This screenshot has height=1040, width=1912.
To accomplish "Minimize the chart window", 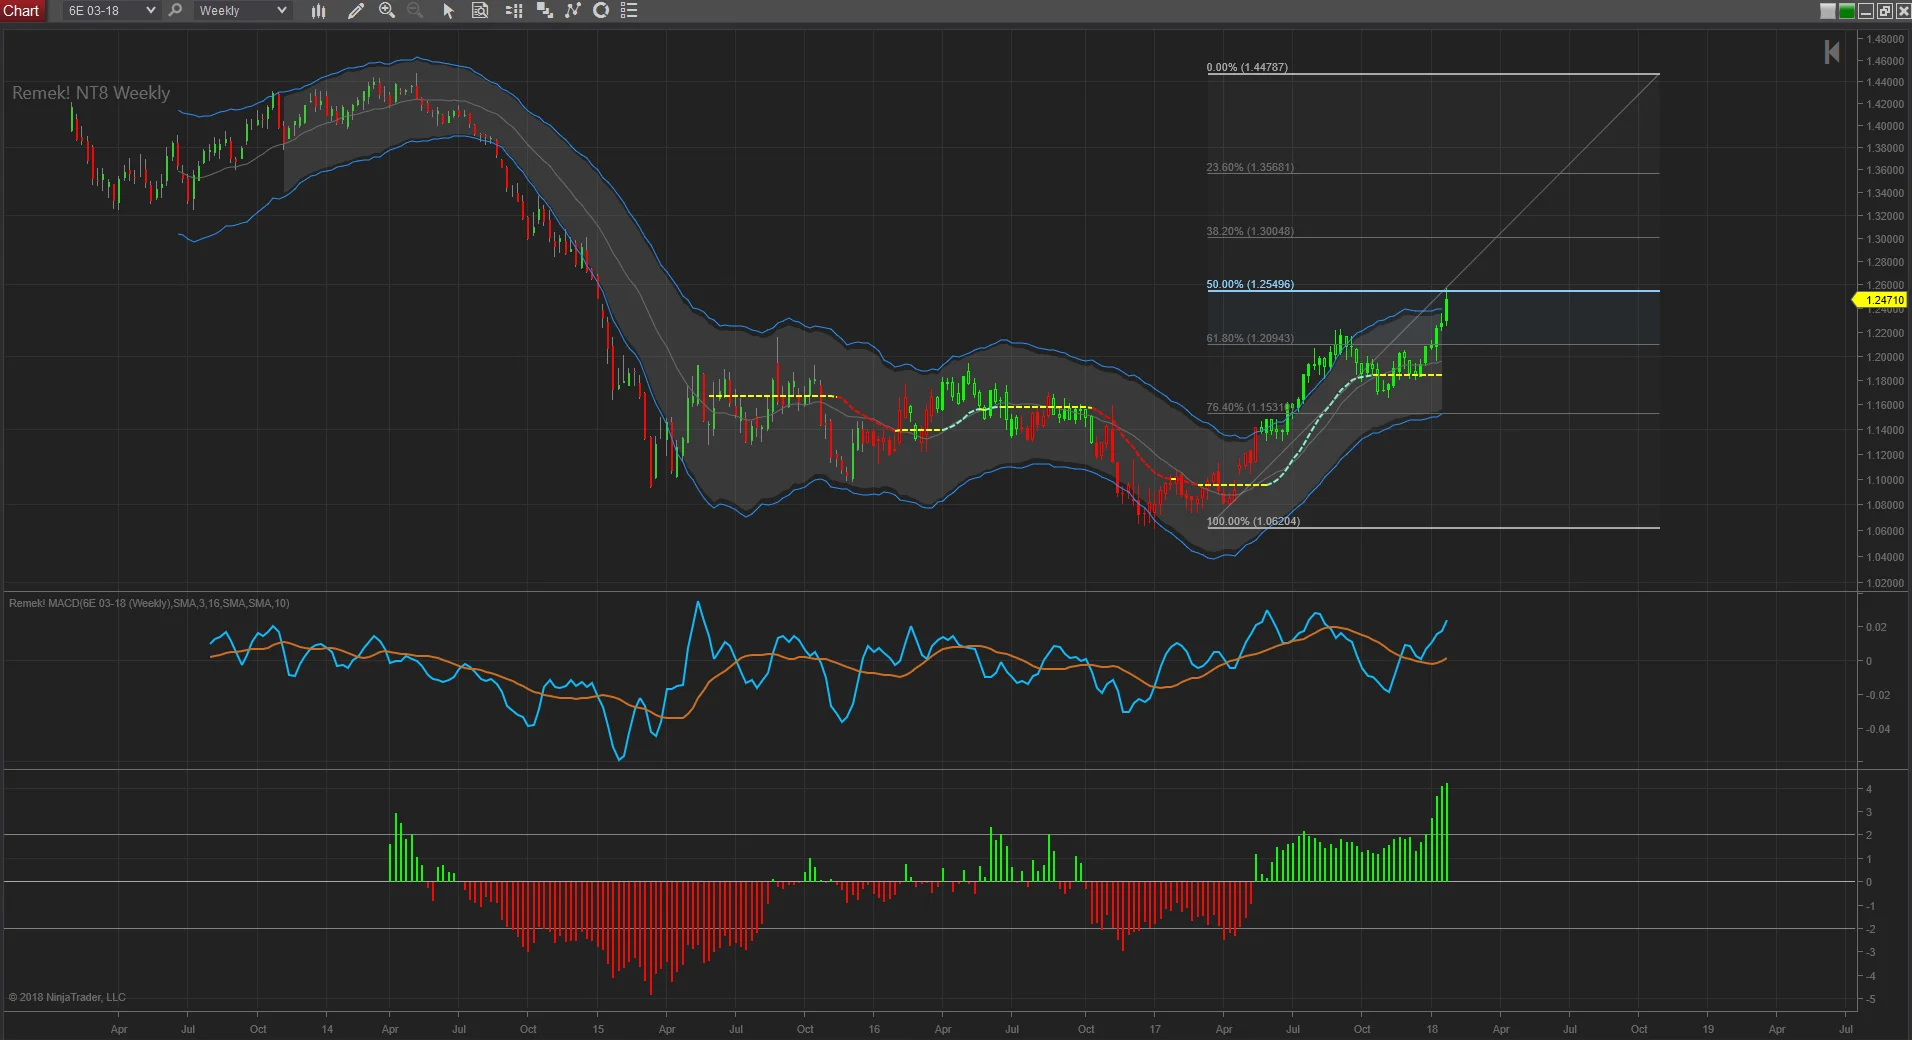I will click(x=1866, y=11).
